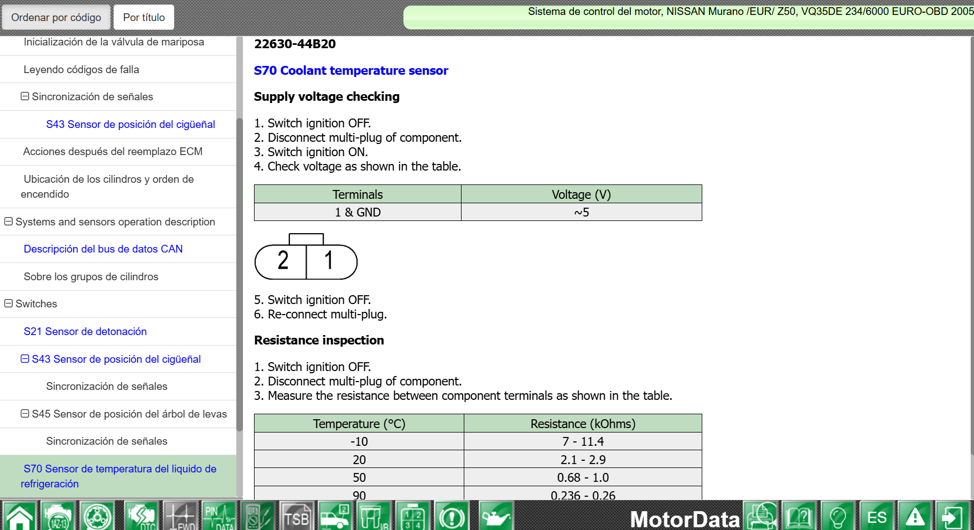Image resolution: width=974 pixels, height=530 pixels.
Task: Click the connector pin diagram image
Action: [x=306, y=257]
